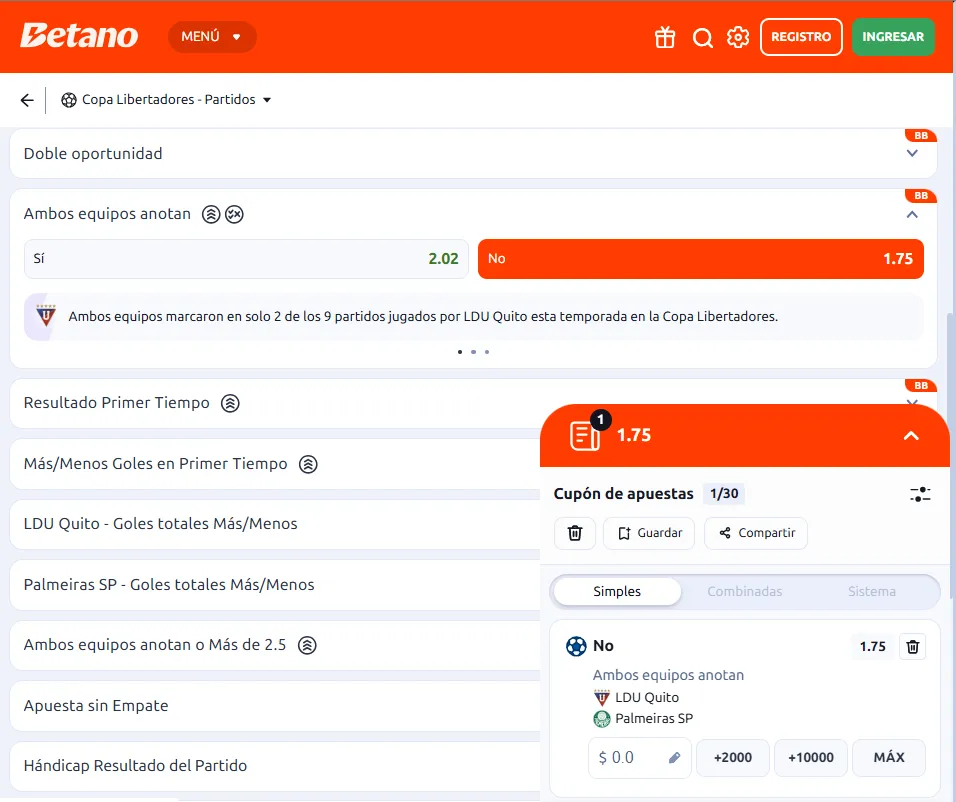Screen dimensions: 956x802
Task: Add +2000 to the stake
Action: (x=733, y=758)
